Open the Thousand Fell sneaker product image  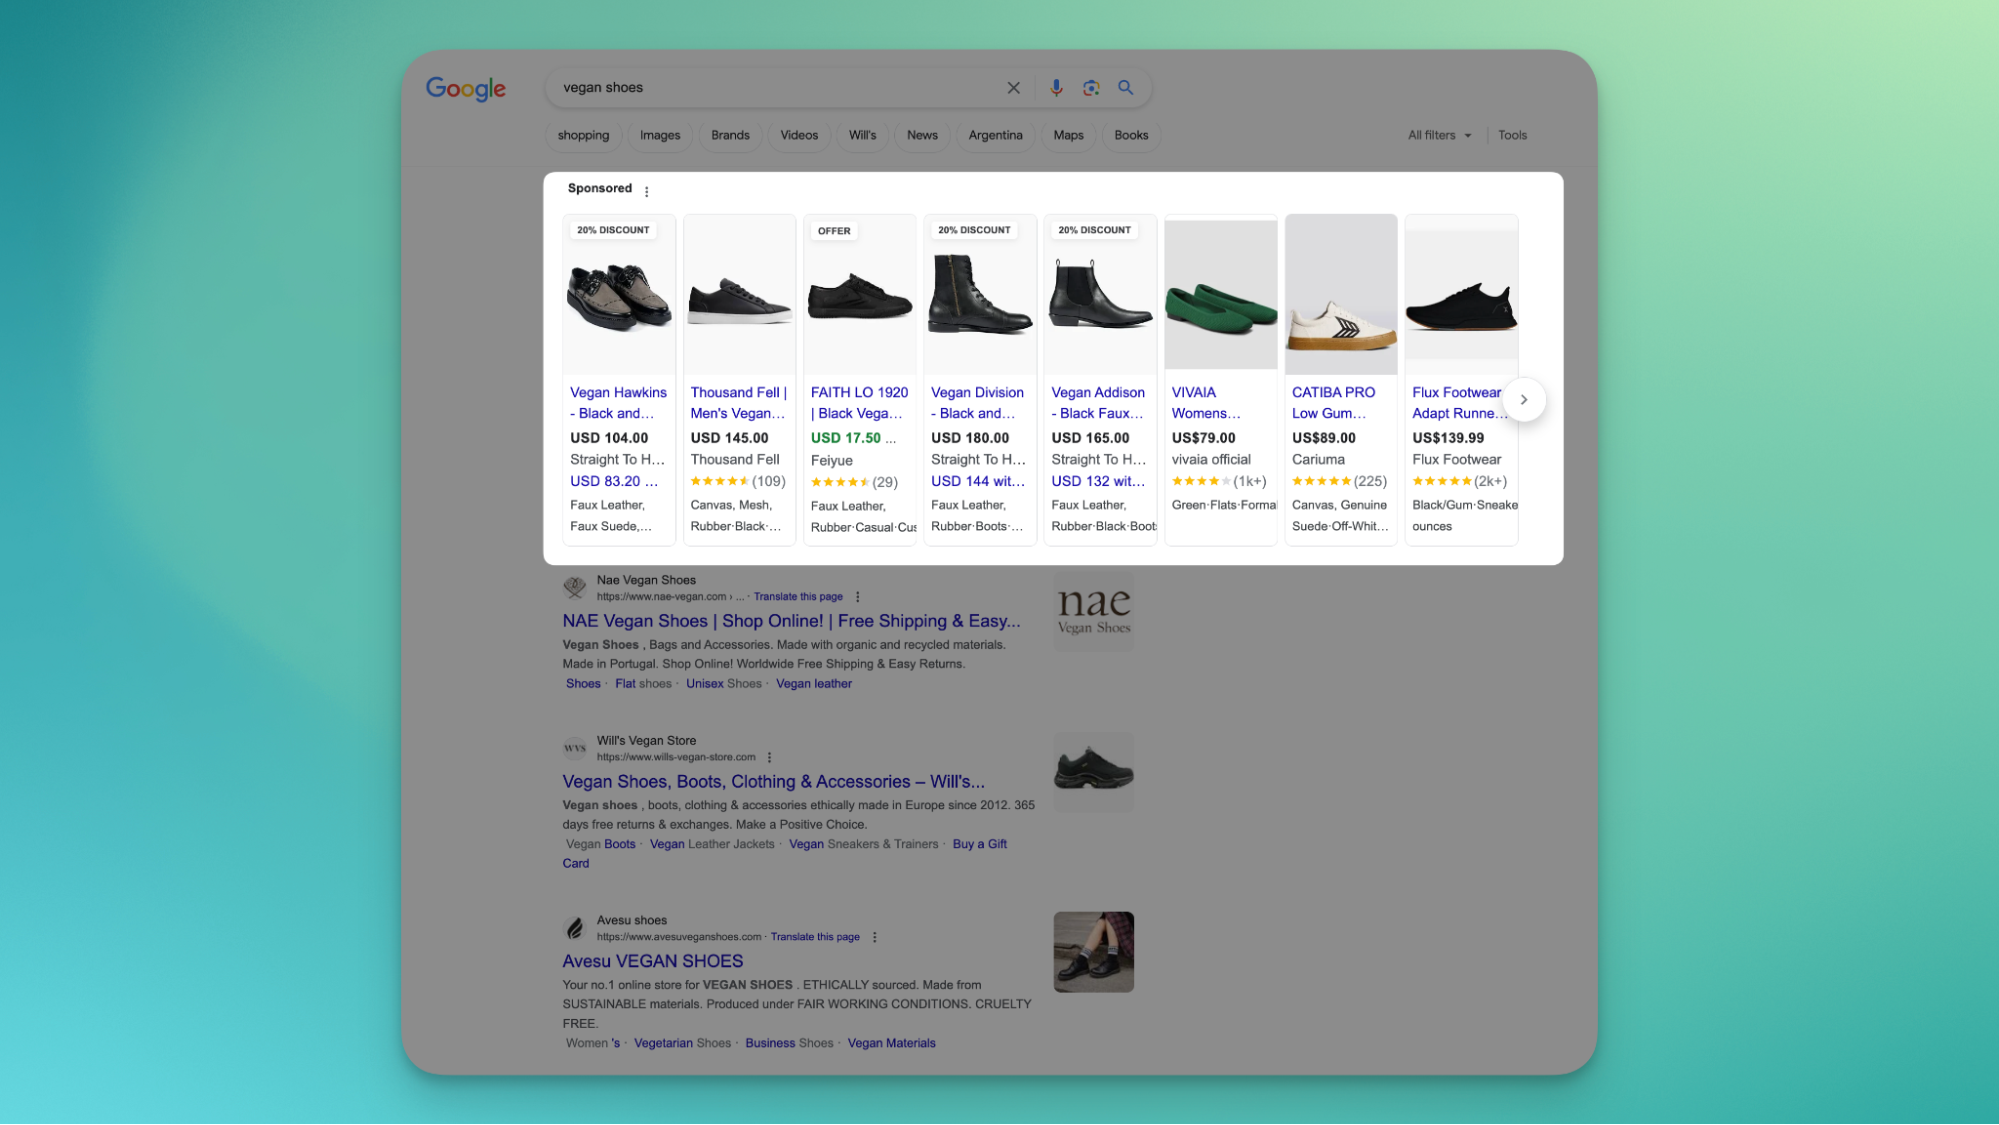739,296
